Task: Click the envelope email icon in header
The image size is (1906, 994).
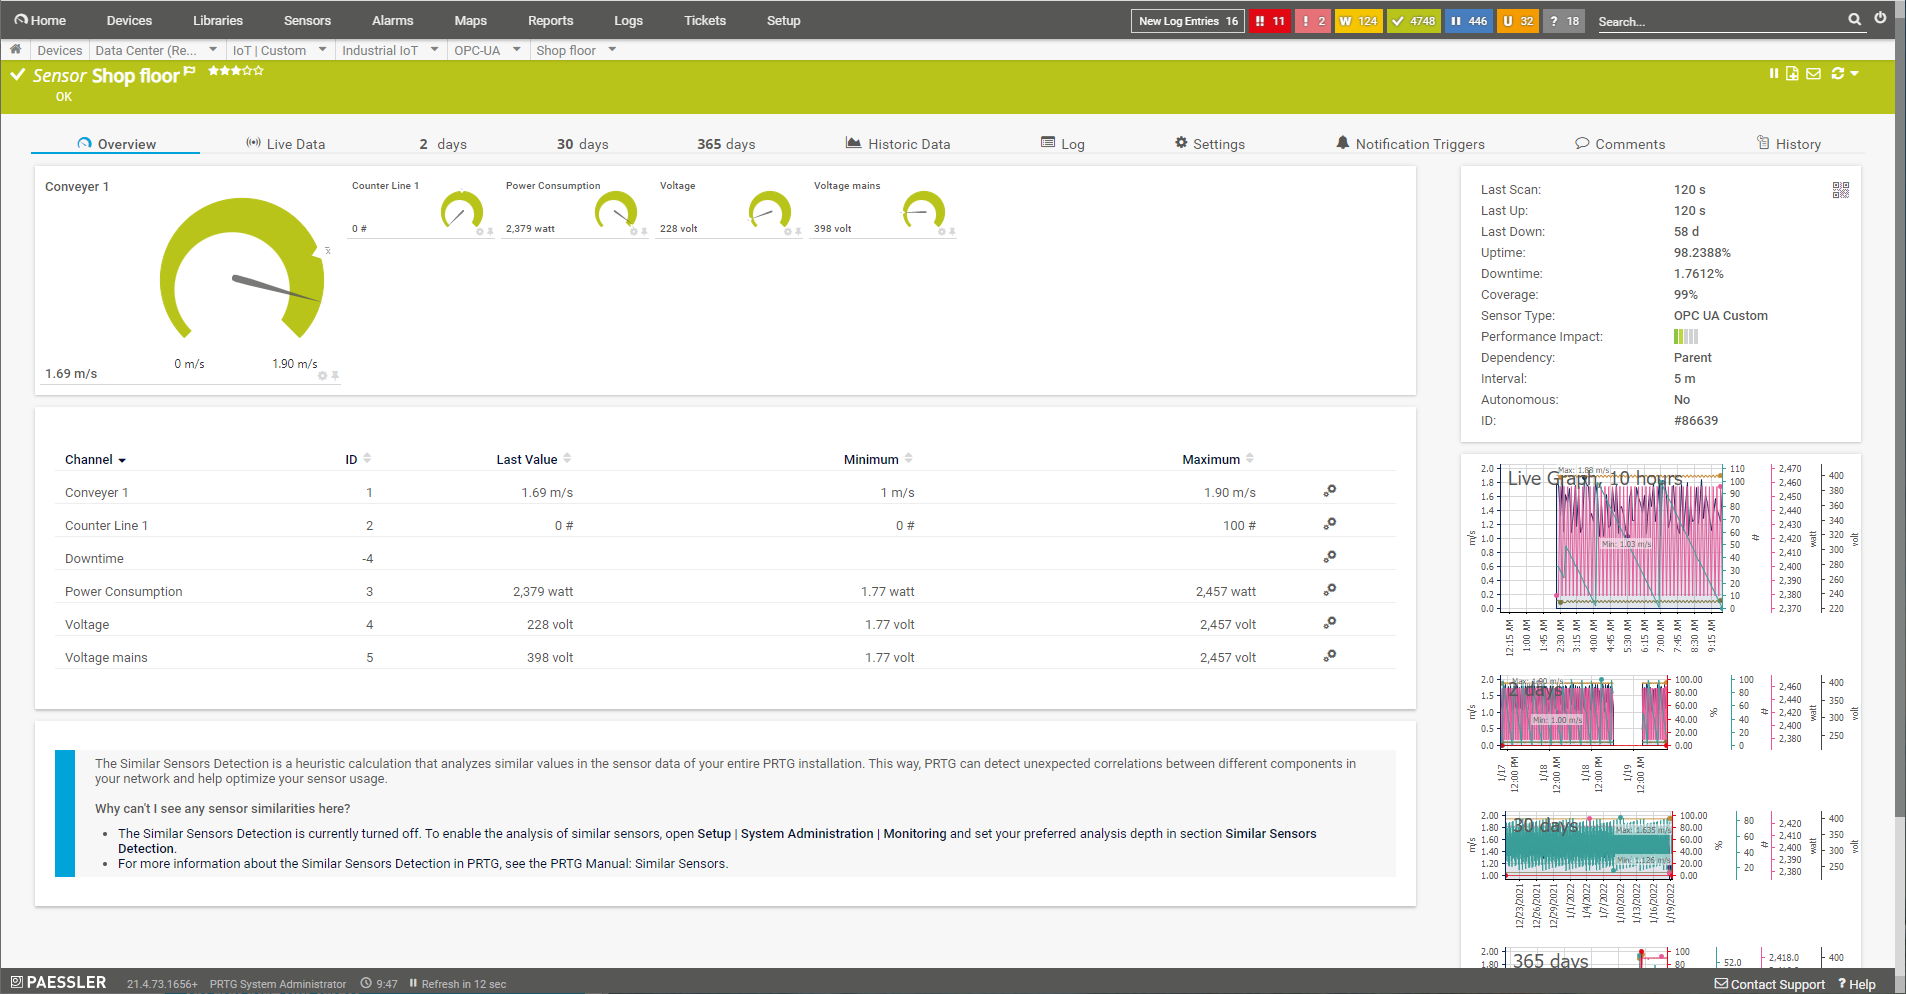Action: point(1813,73)
